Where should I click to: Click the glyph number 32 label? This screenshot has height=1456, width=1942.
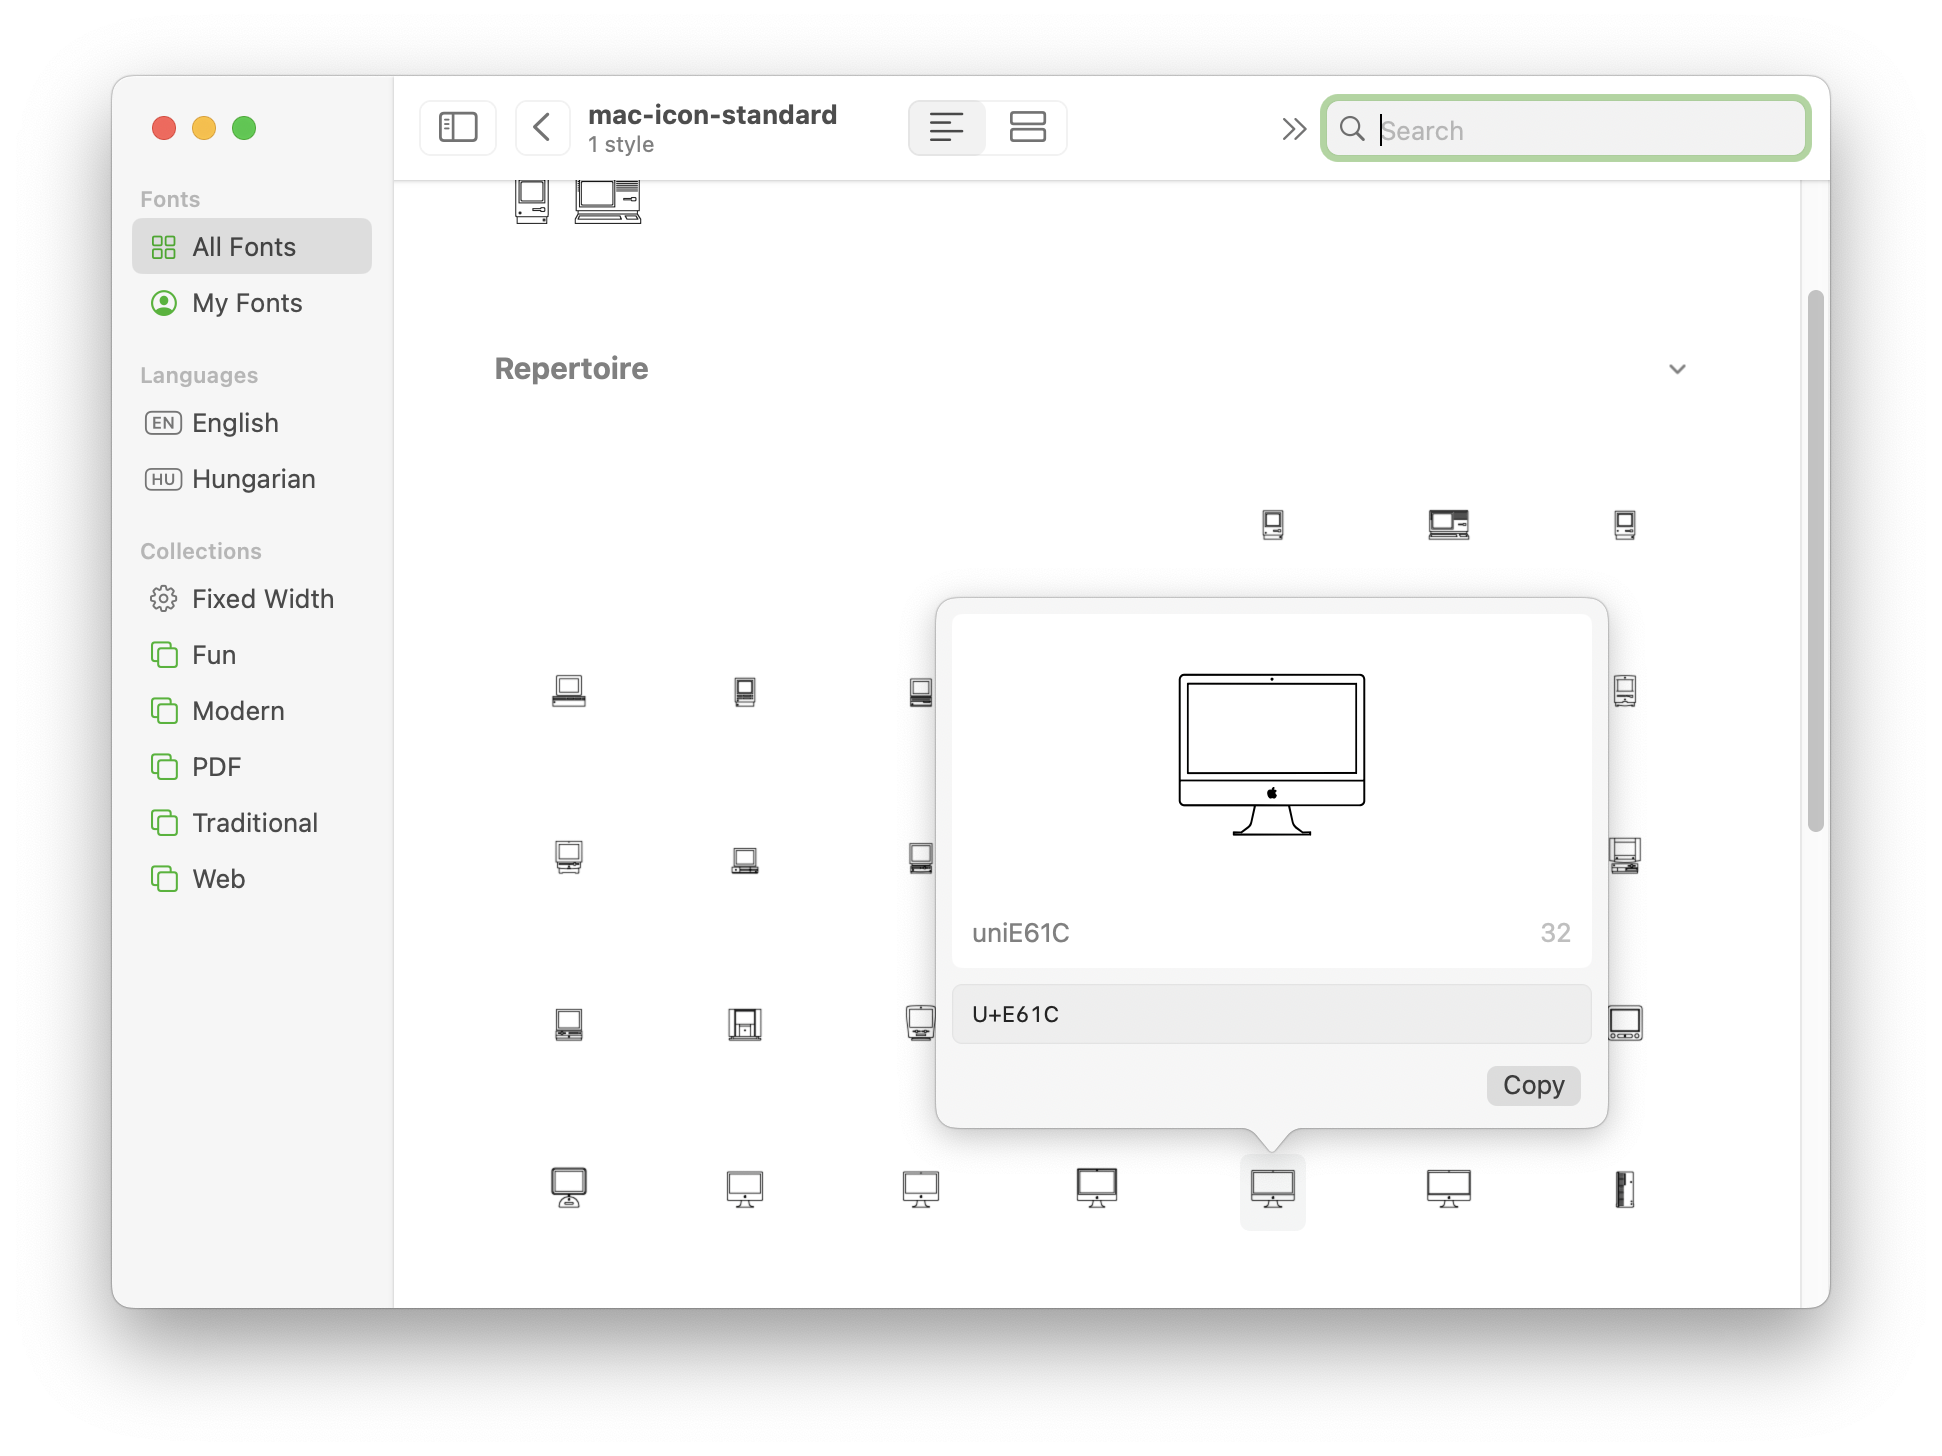pyautogui.click(x=1555, y=933)
